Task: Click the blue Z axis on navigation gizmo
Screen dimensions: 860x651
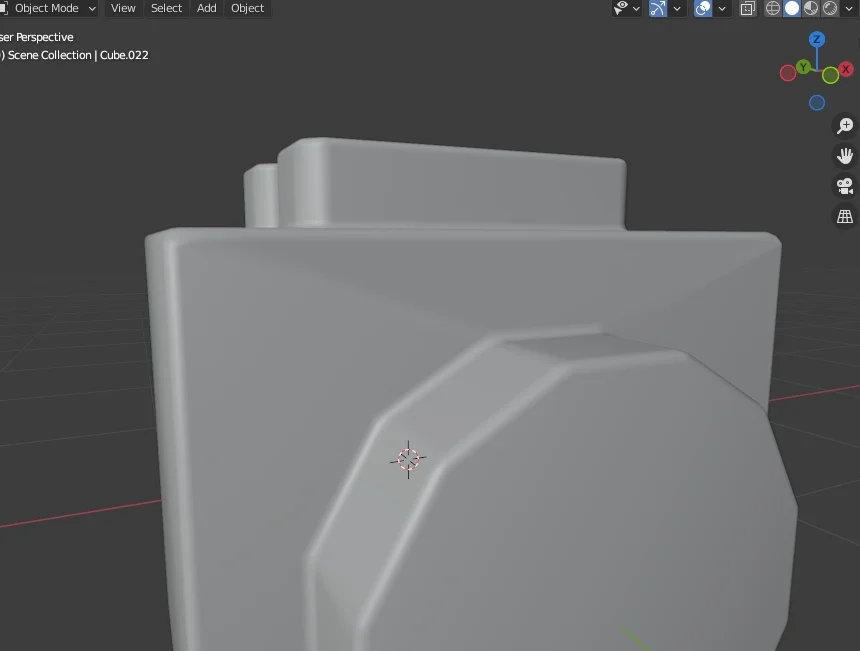Action: click(x=817, y=39)
